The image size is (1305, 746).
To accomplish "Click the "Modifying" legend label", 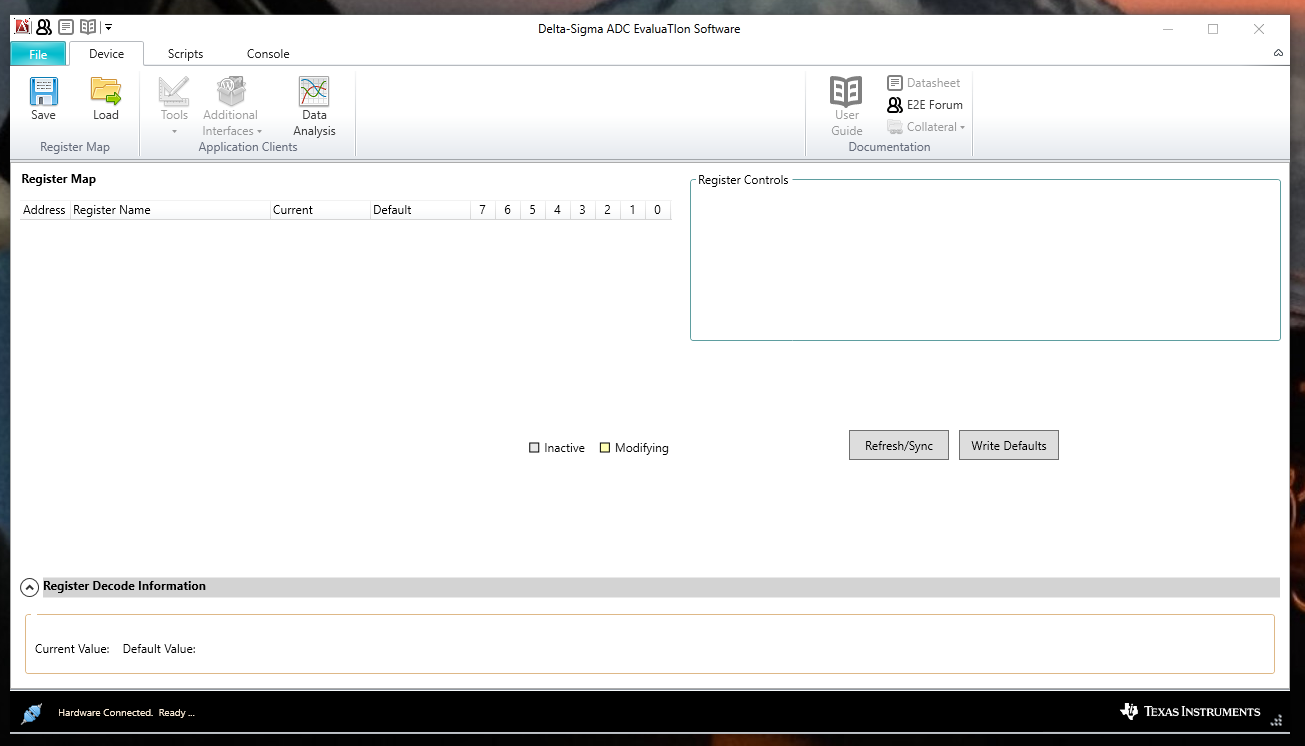I will pos(642,448).
